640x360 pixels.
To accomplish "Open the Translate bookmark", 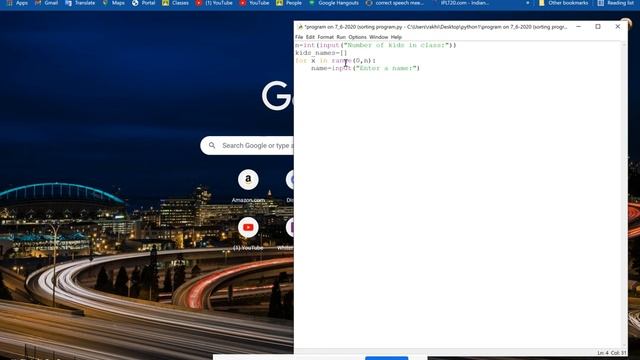I will (x=80, y=3).
